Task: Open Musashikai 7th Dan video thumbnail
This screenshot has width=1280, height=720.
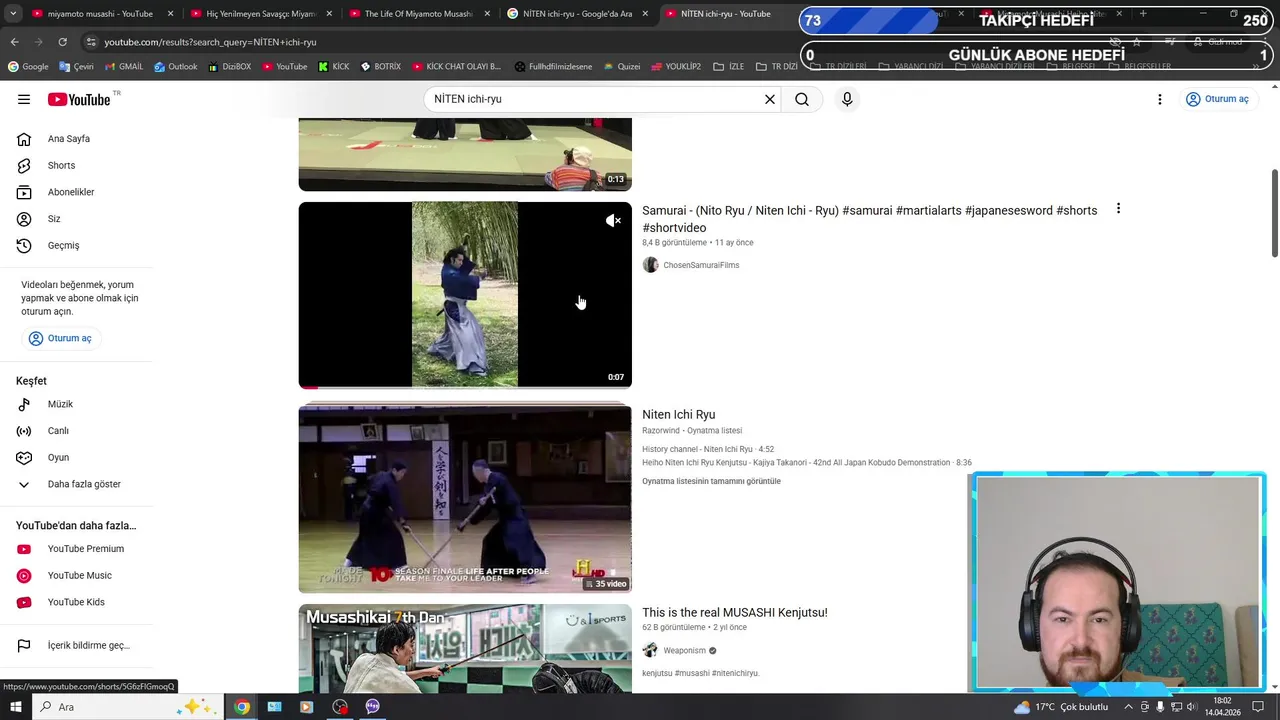Action: (x=465, y=649)
